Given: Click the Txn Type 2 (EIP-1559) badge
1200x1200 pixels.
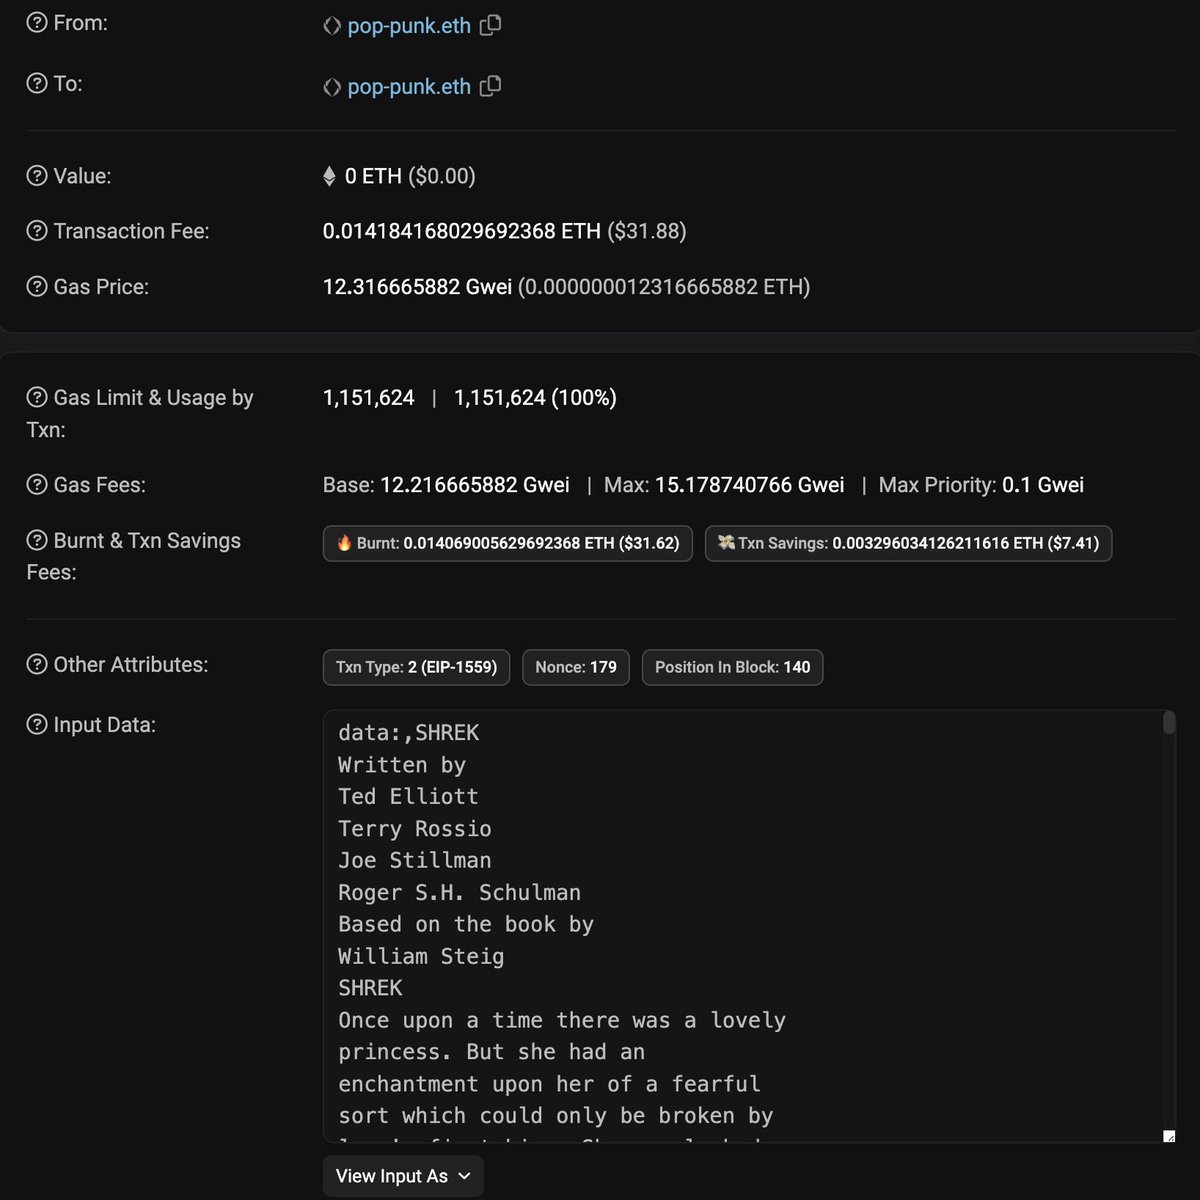Looking at the screenshot, I should pyautogui.click(x=416, y=667).
